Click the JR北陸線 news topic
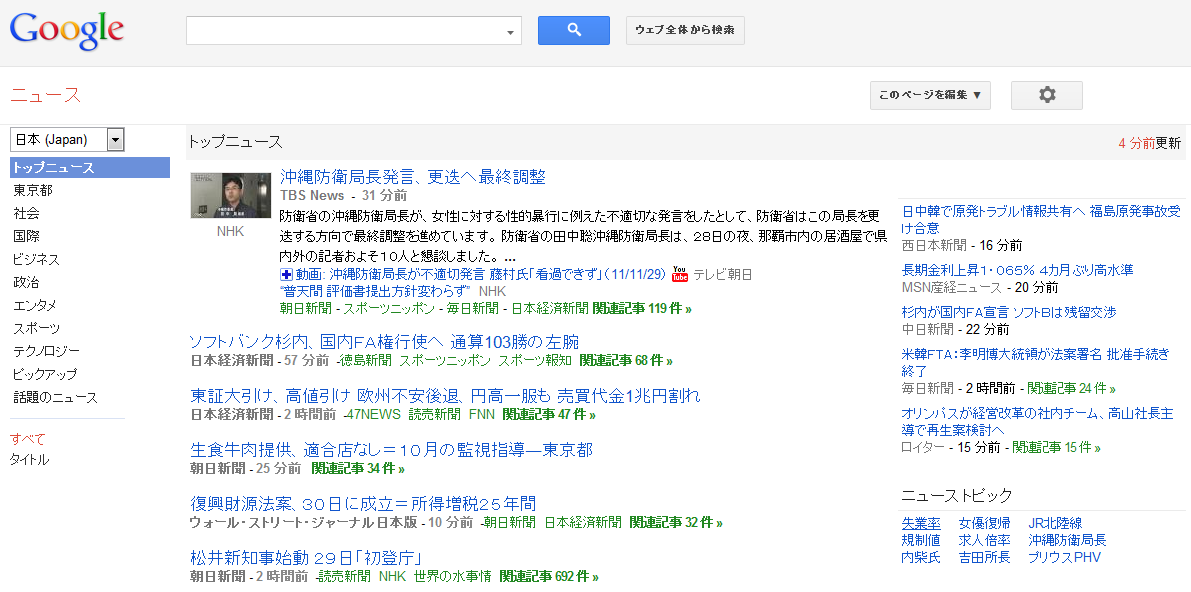The height and width of the screenshot is (592, 1191). 1055,523
